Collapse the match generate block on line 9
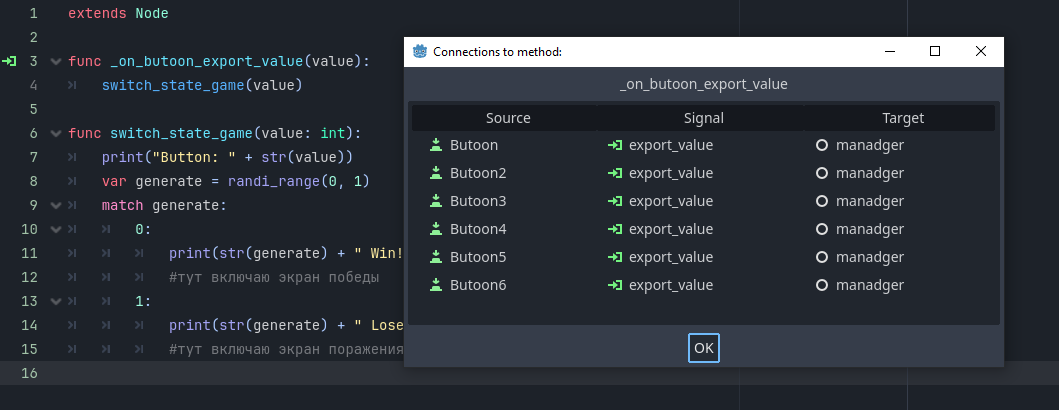The width and height of the screenshot is (1059, 410). click(x=55, y=205)
